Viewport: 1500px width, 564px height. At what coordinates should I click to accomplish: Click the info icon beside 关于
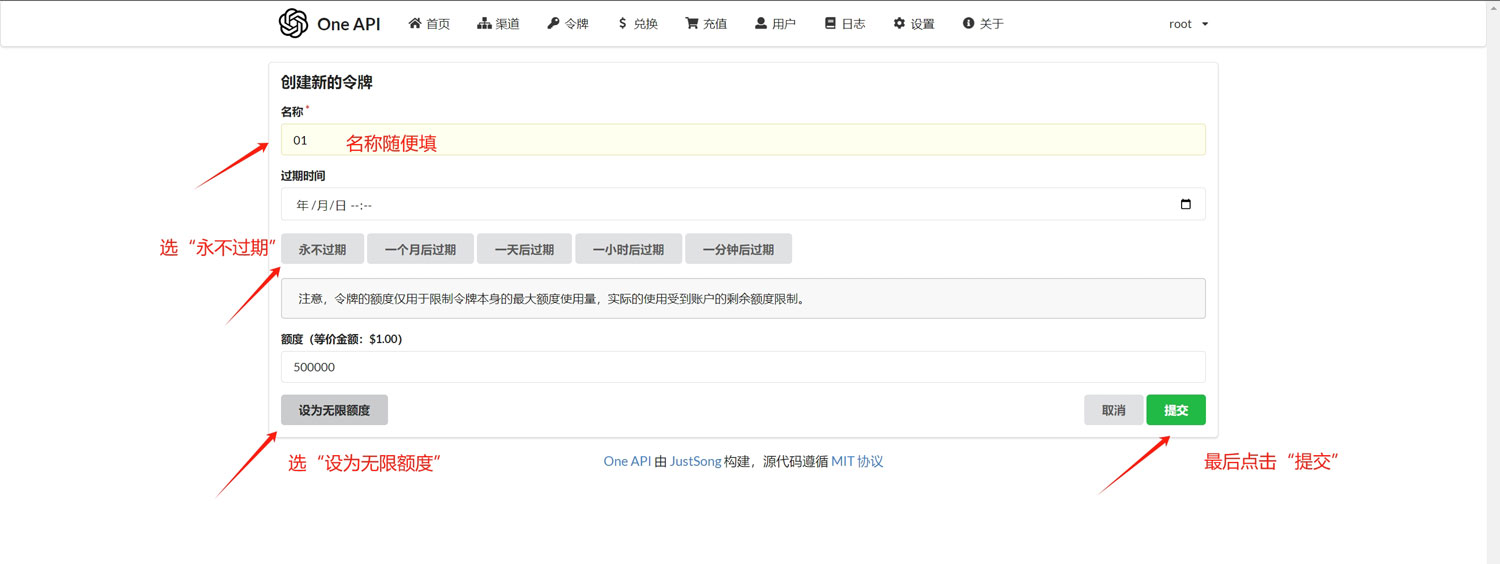click(x=968, y=23)
